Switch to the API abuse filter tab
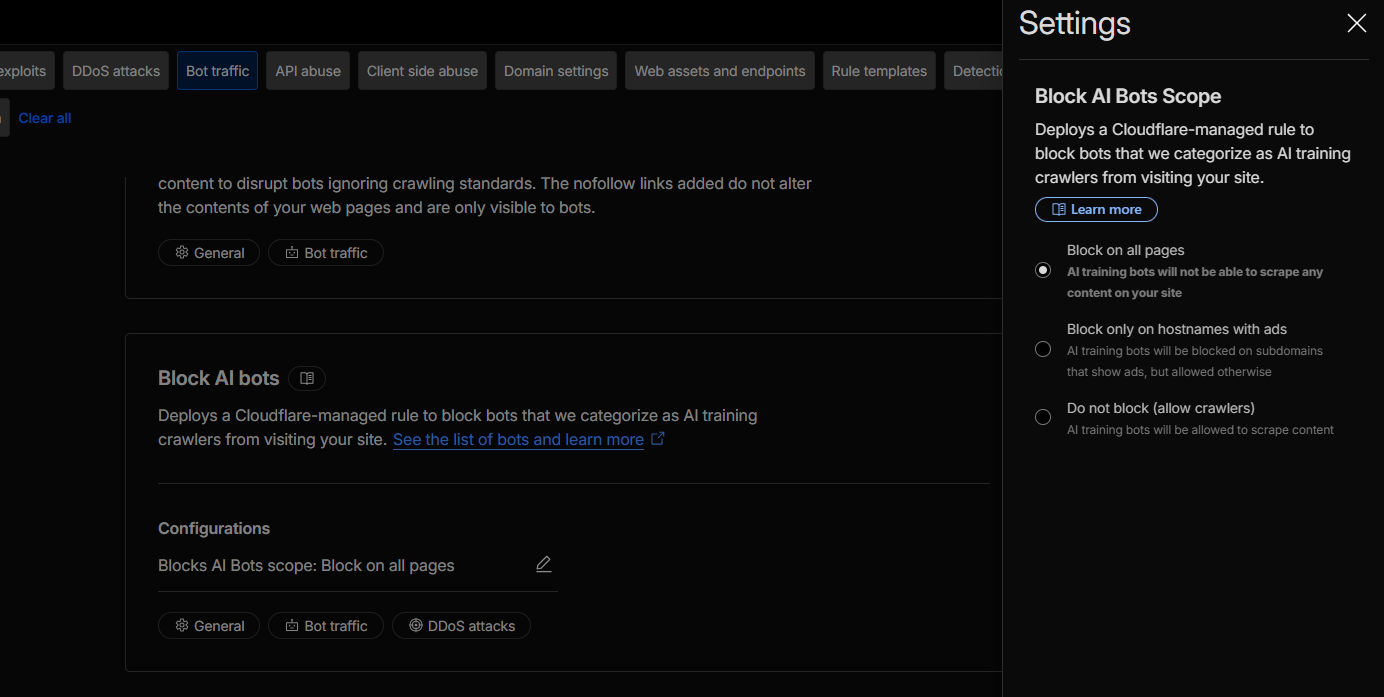The image size is (1384, 697). pyautogui.click(x=308, y=71)
